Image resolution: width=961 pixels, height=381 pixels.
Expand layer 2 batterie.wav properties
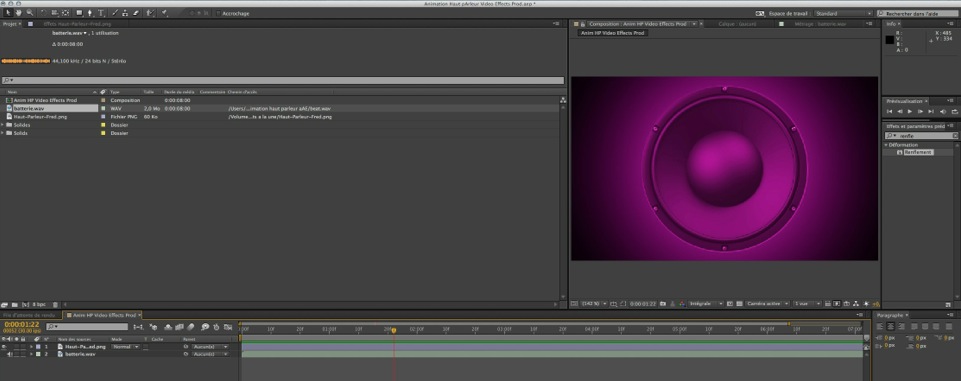point(31,354)
